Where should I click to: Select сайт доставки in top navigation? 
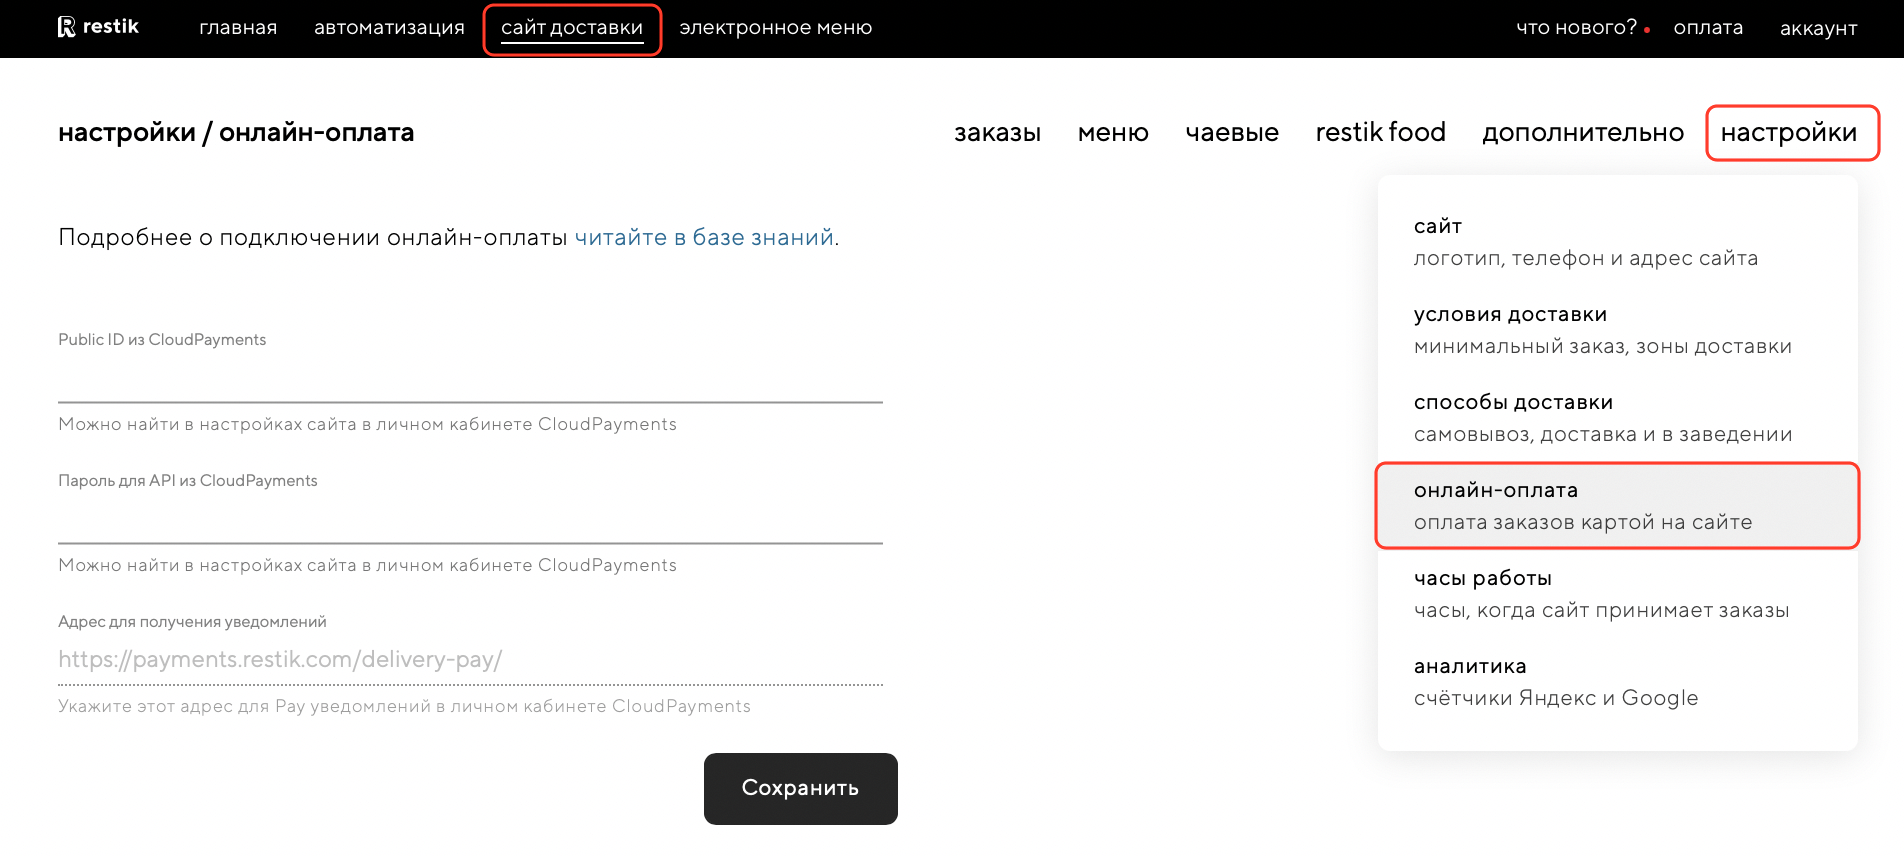point(572,29)
